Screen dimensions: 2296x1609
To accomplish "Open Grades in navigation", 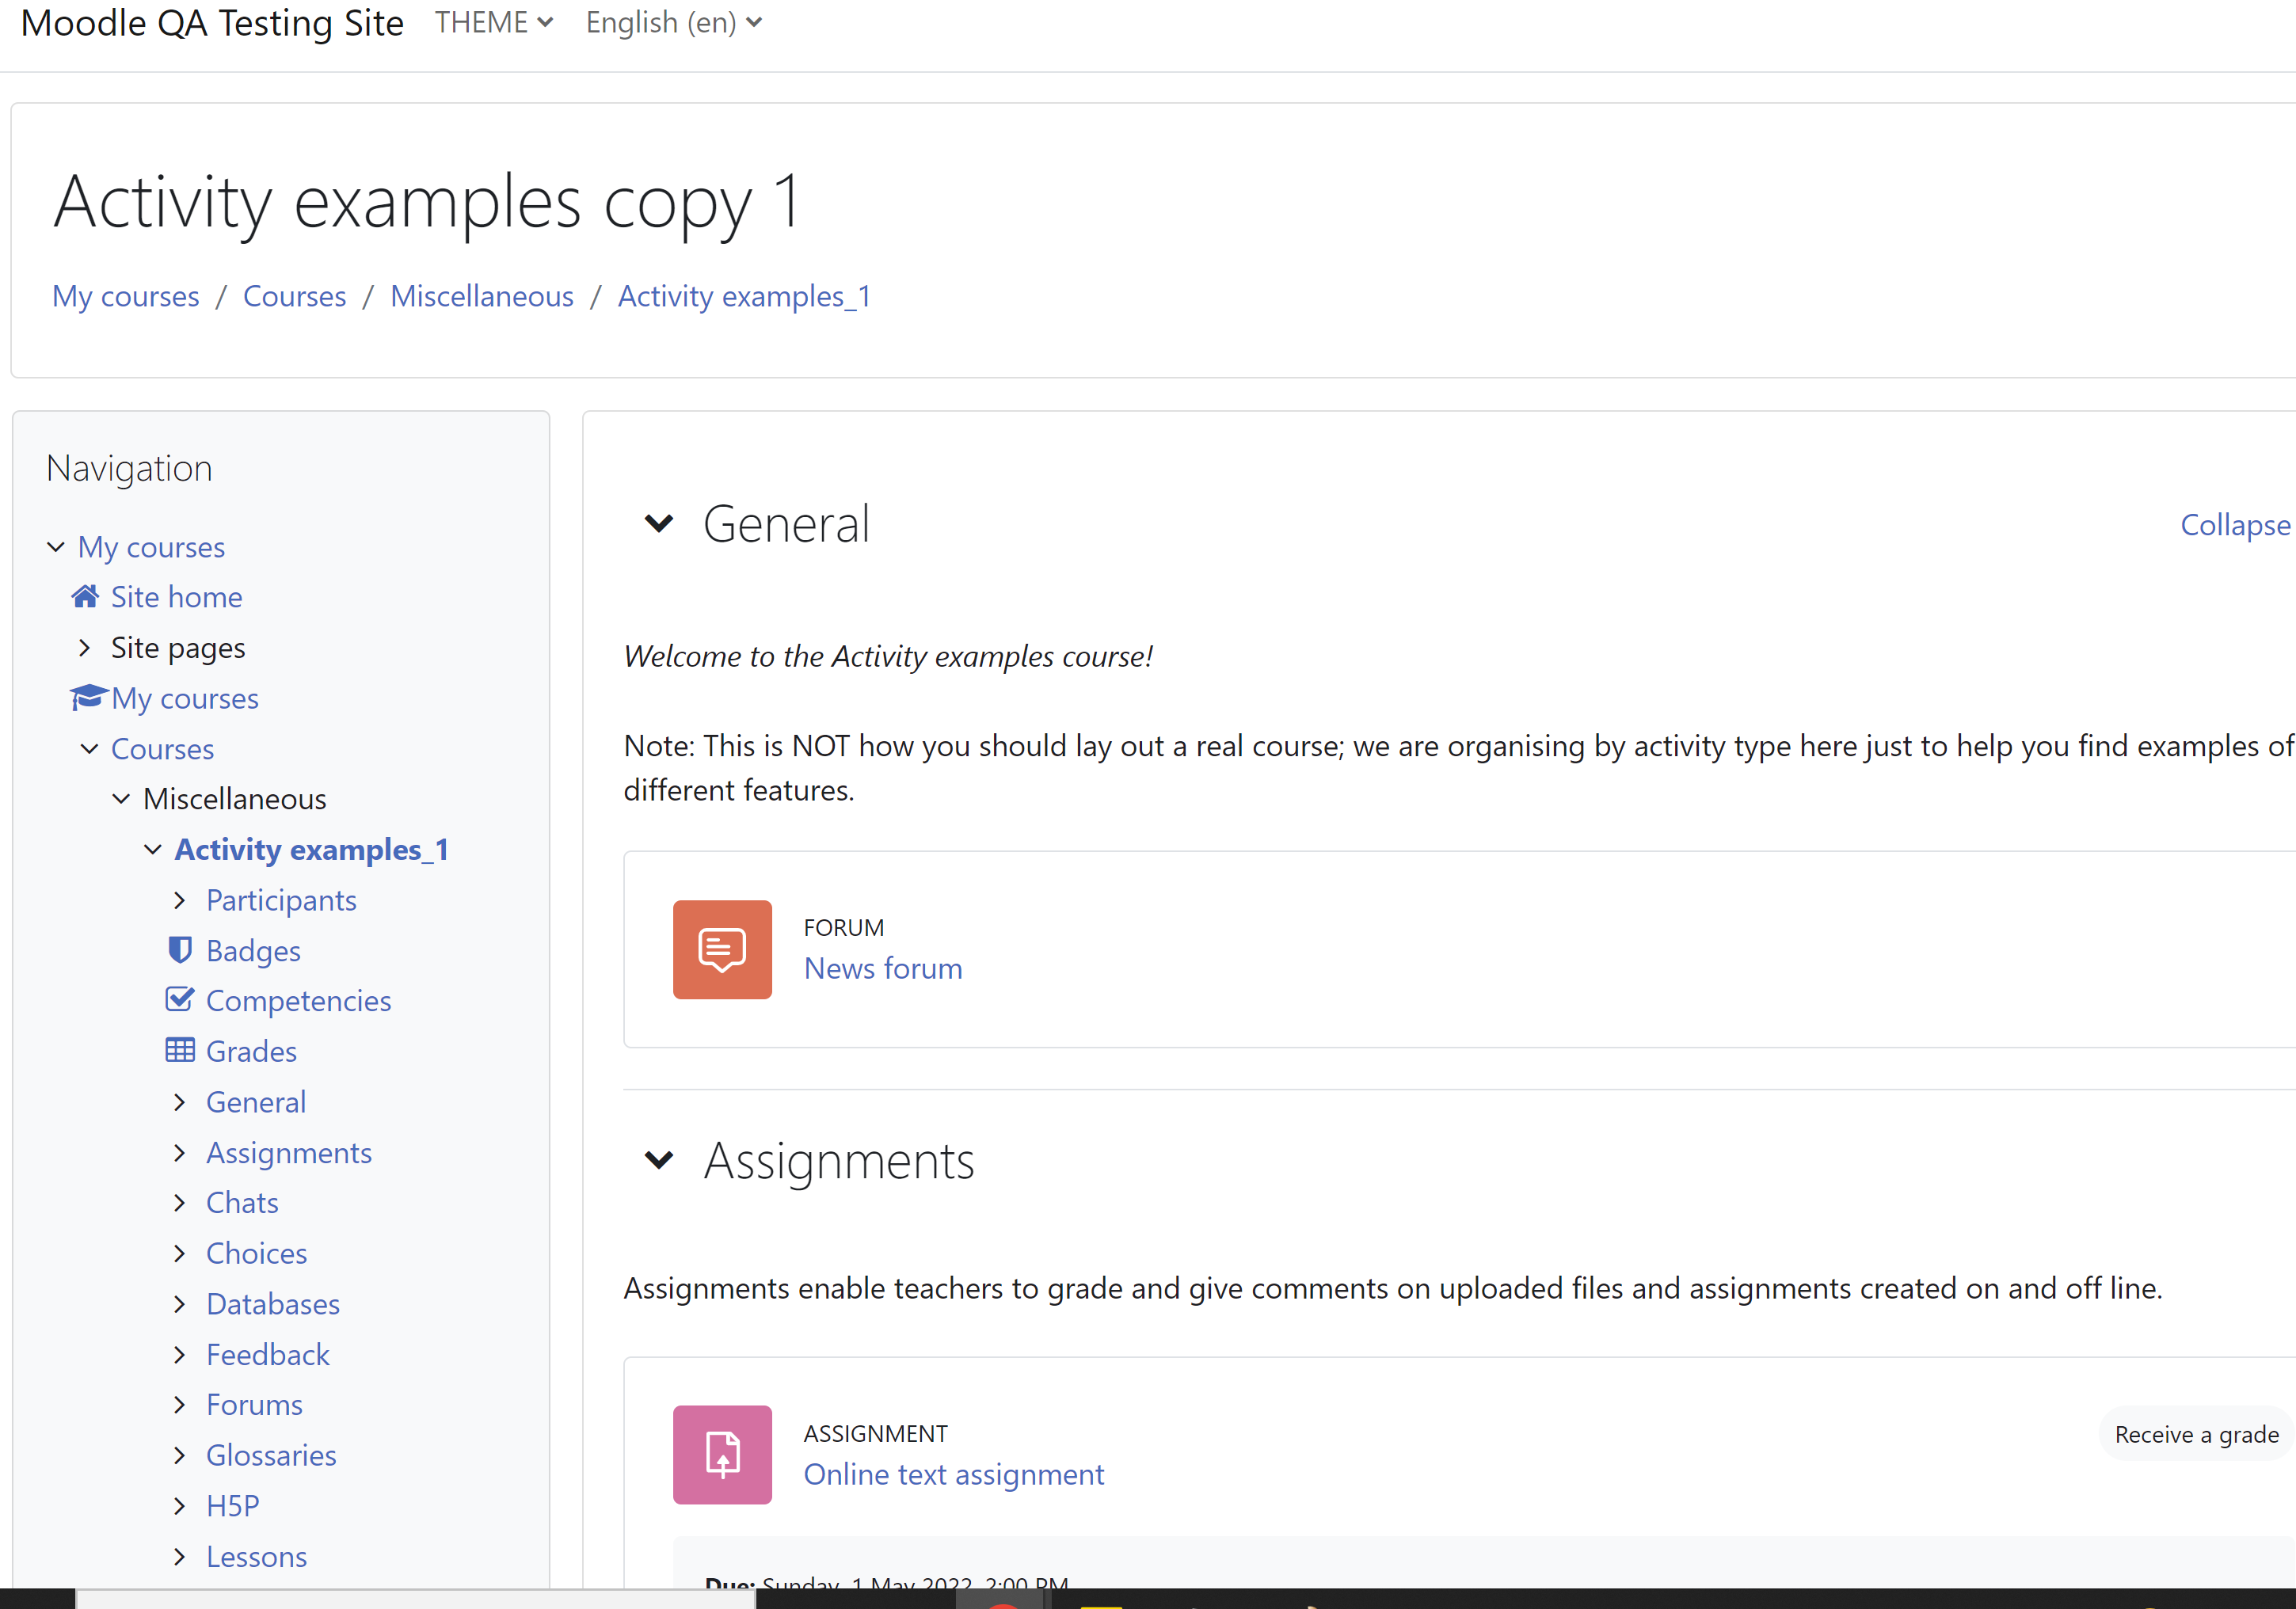I will coord(252,1051).
